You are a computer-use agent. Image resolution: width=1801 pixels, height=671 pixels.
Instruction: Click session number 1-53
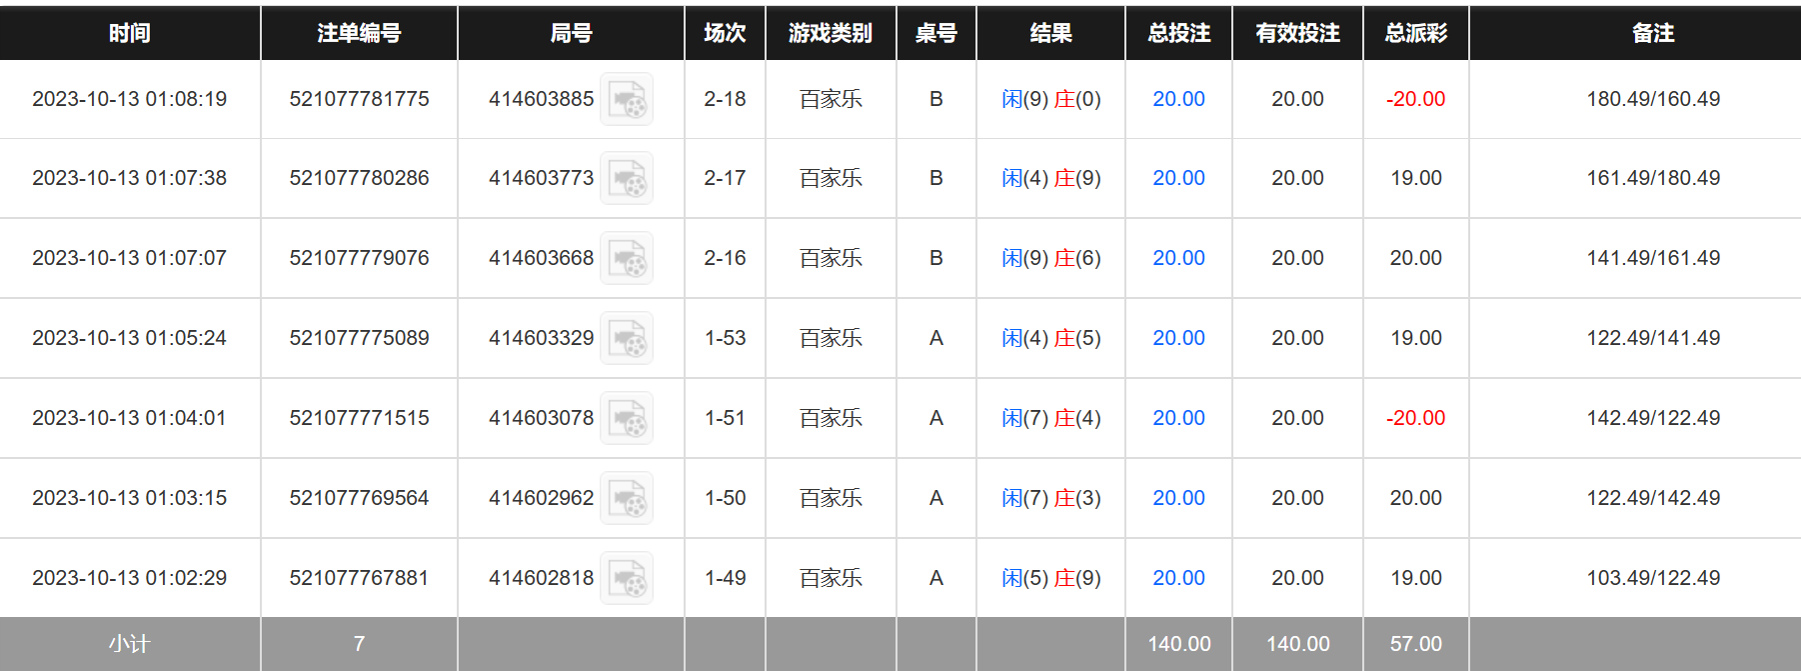[x=725, y=338]
